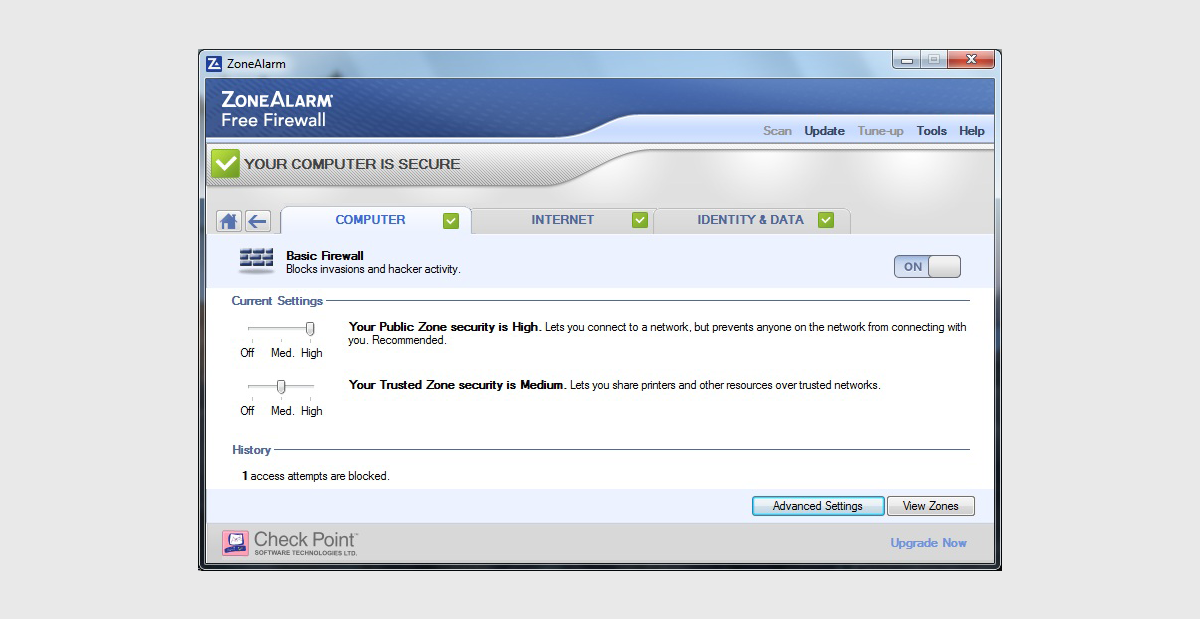Open Advanced Settings
The image size is (1200, 619).
(x=818, y=506)
